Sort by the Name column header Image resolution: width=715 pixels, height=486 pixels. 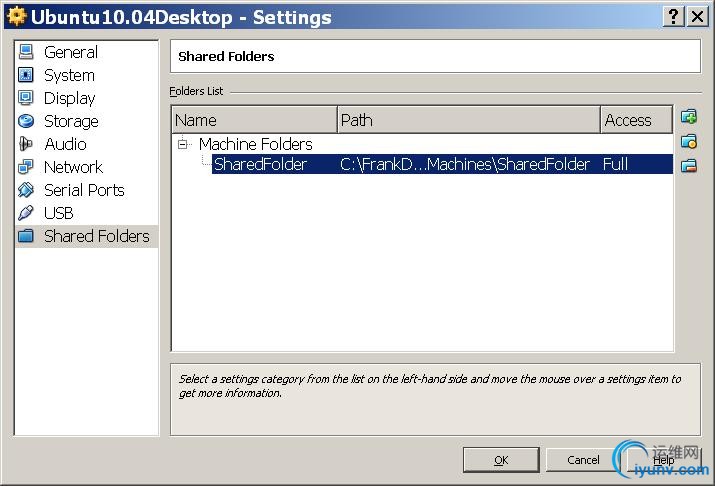point(255,120)
